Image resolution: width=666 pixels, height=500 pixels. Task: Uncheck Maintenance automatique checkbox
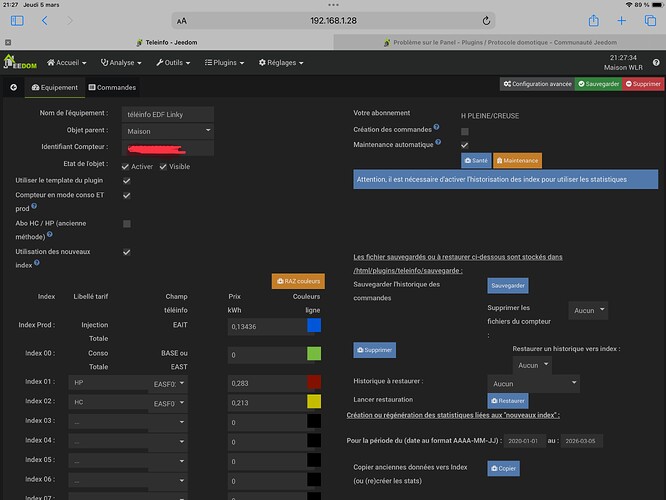point(464,146)
